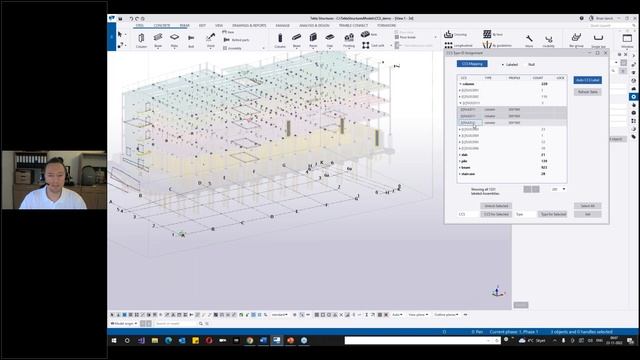The image size is (640, 360).
Task: Switch to the TRIMBLE CONNECT tab
Action: [x=353, y=26]
